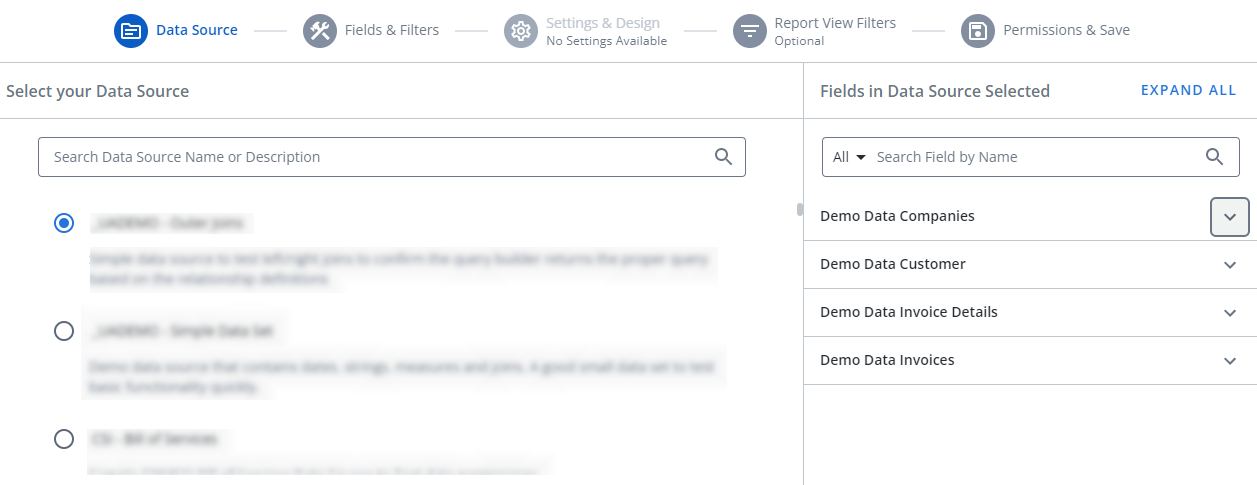Expand the Demo Data Invoices chevron

point(1229,361)
